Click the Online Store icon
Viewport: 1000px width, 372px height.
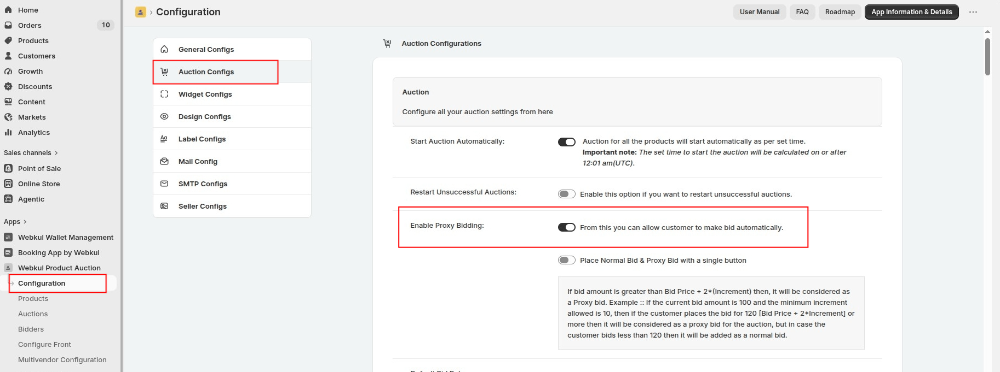tap(8, 184)
